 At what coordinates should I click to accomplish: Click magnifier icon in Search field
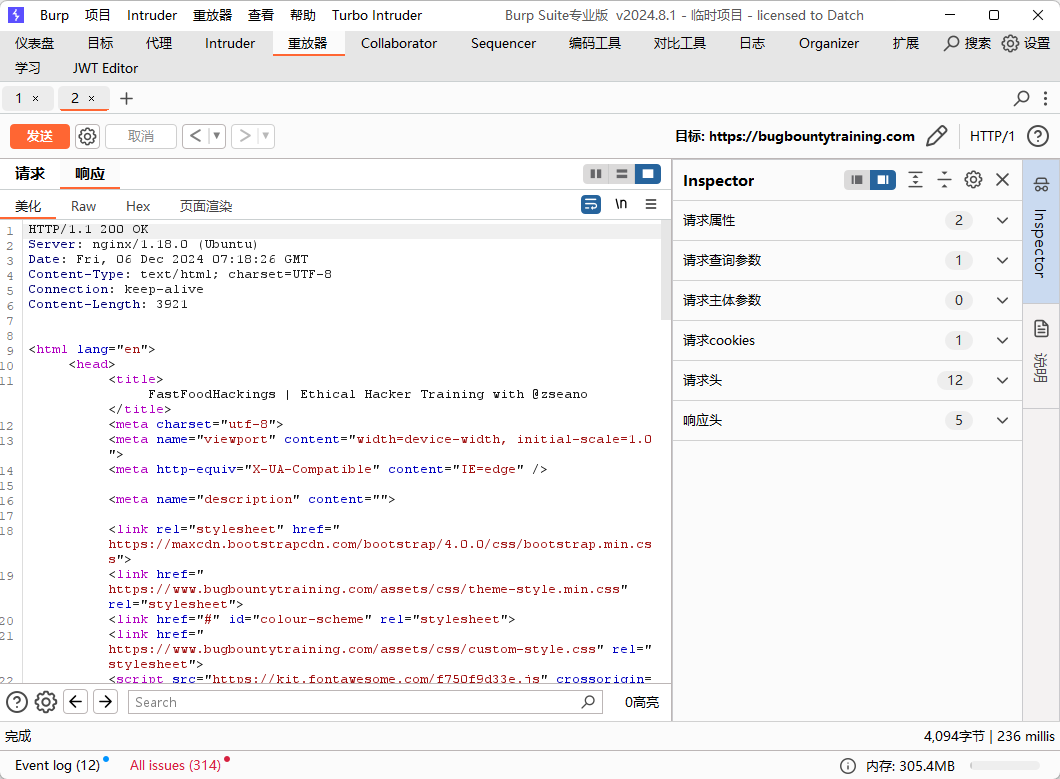[x=588, y=702]
